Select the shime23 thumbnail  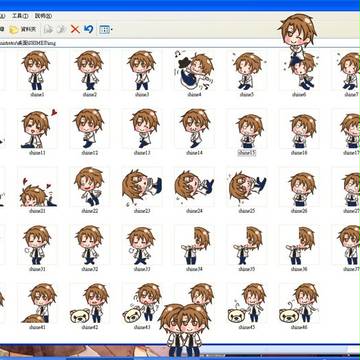click(142, 187)
